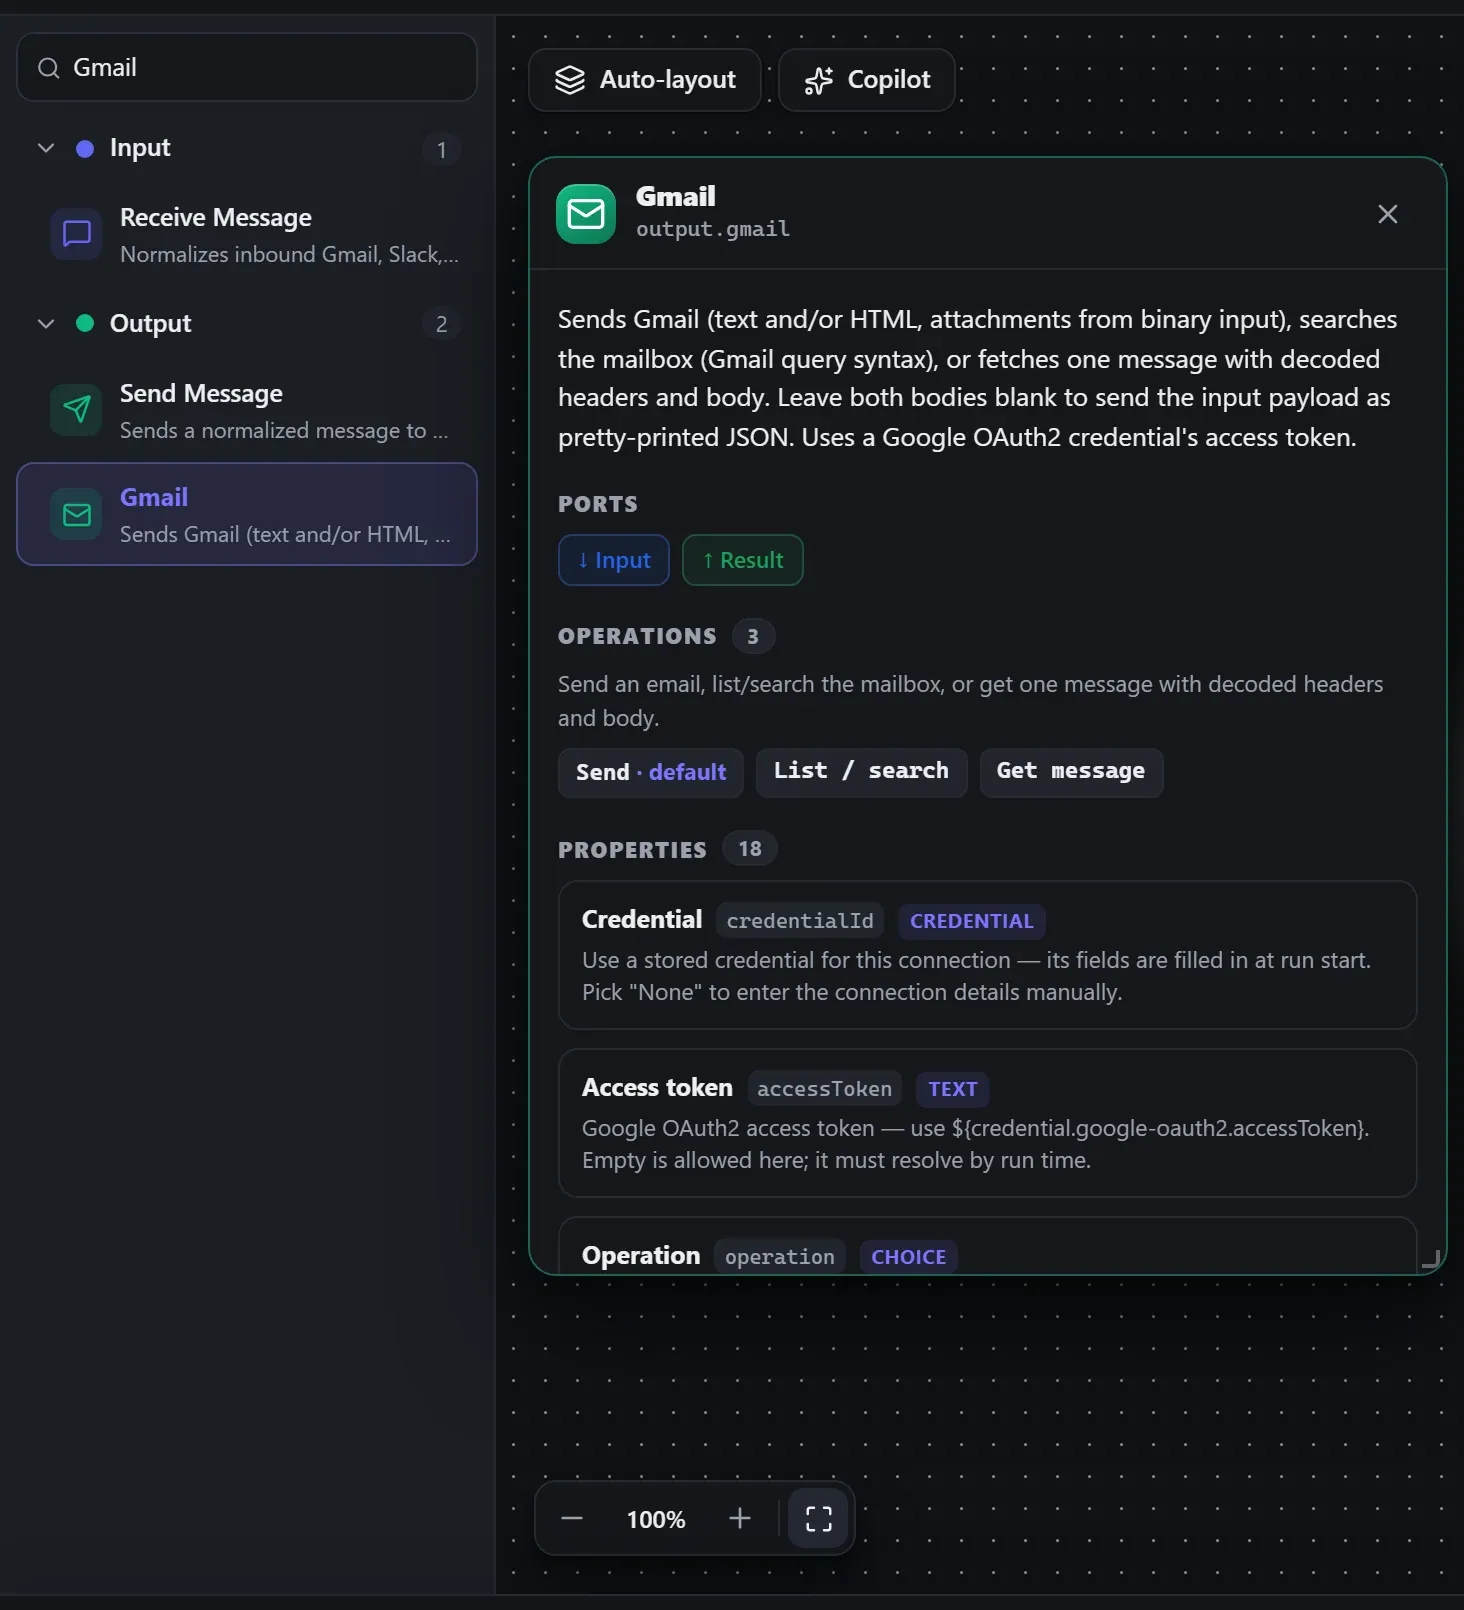Click the green Gmail icon in panel header
1464x1610 pixels.
(586, 214)
